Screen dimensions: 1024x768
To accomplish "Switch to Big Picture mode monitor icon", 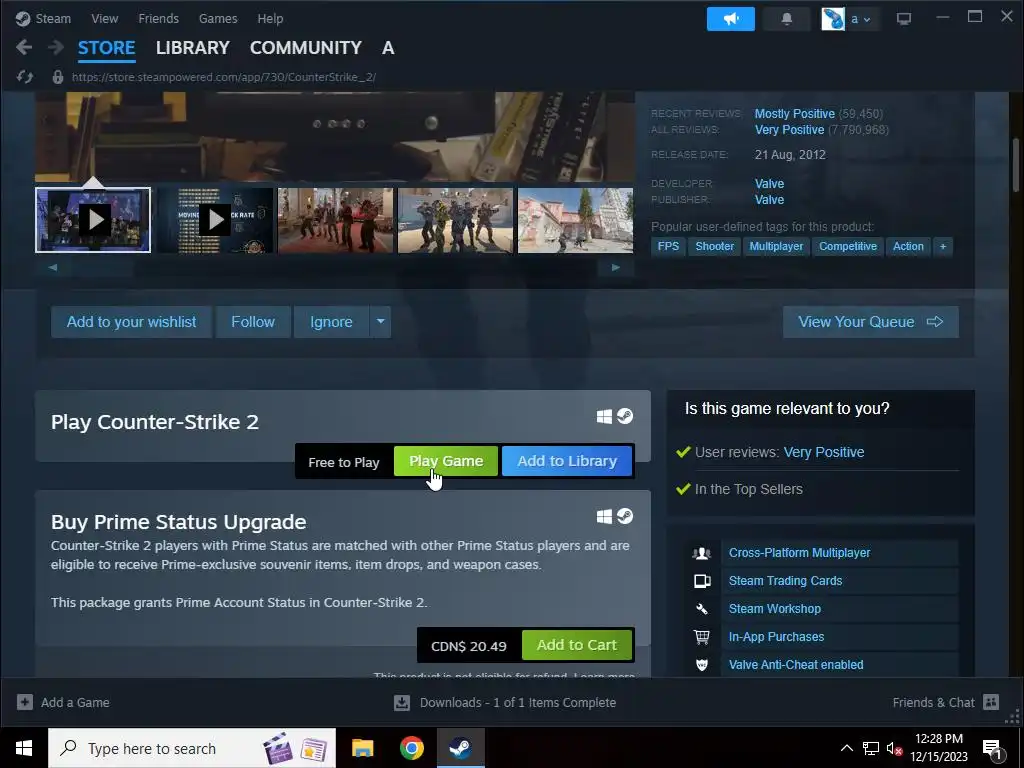I will tap(904, 19).
